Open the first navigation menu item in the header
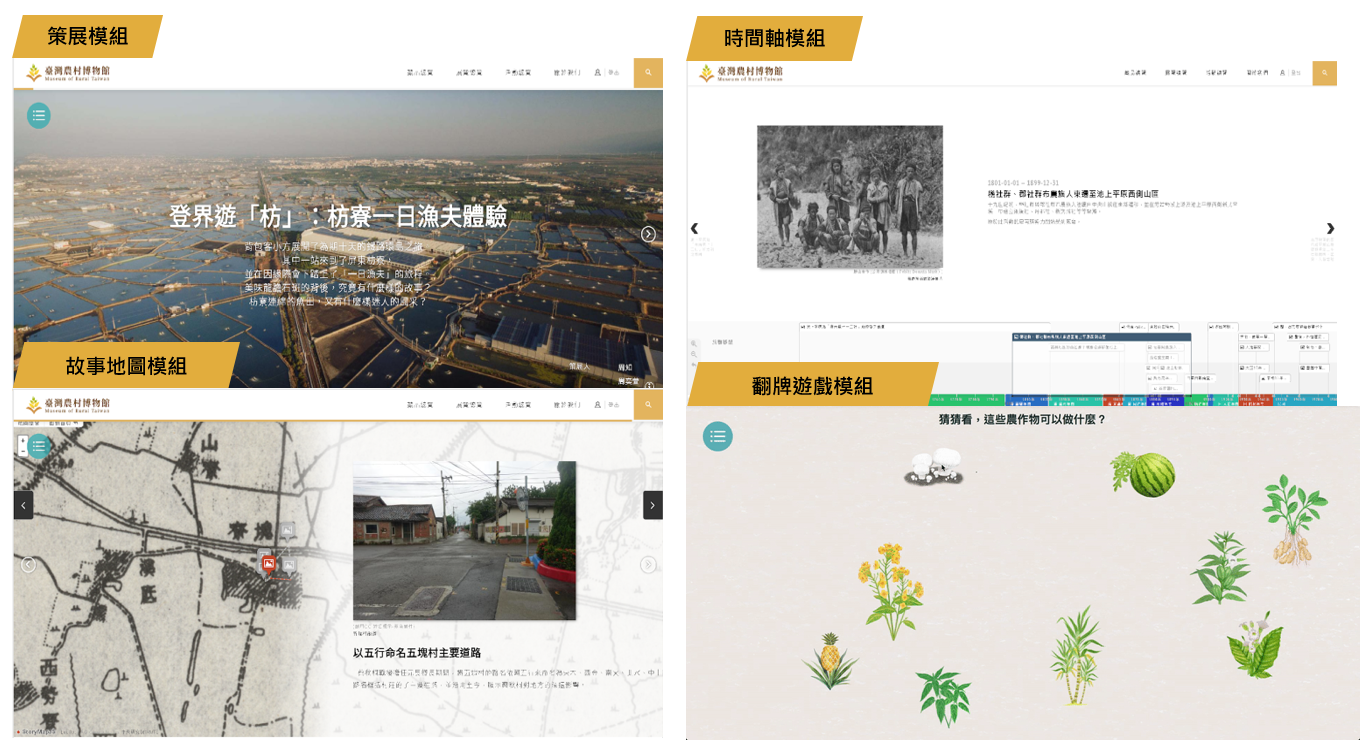1371x755 pixels. click(421, 72)
